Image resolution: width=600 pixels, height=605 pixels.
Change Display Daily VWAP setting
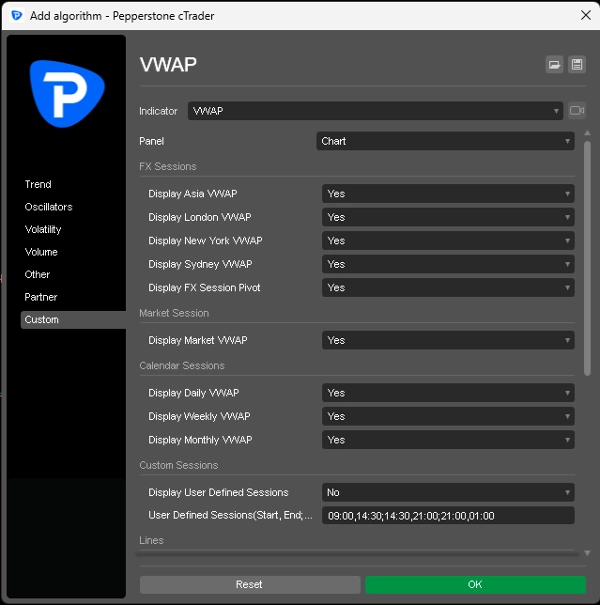[x=448, y=393]
